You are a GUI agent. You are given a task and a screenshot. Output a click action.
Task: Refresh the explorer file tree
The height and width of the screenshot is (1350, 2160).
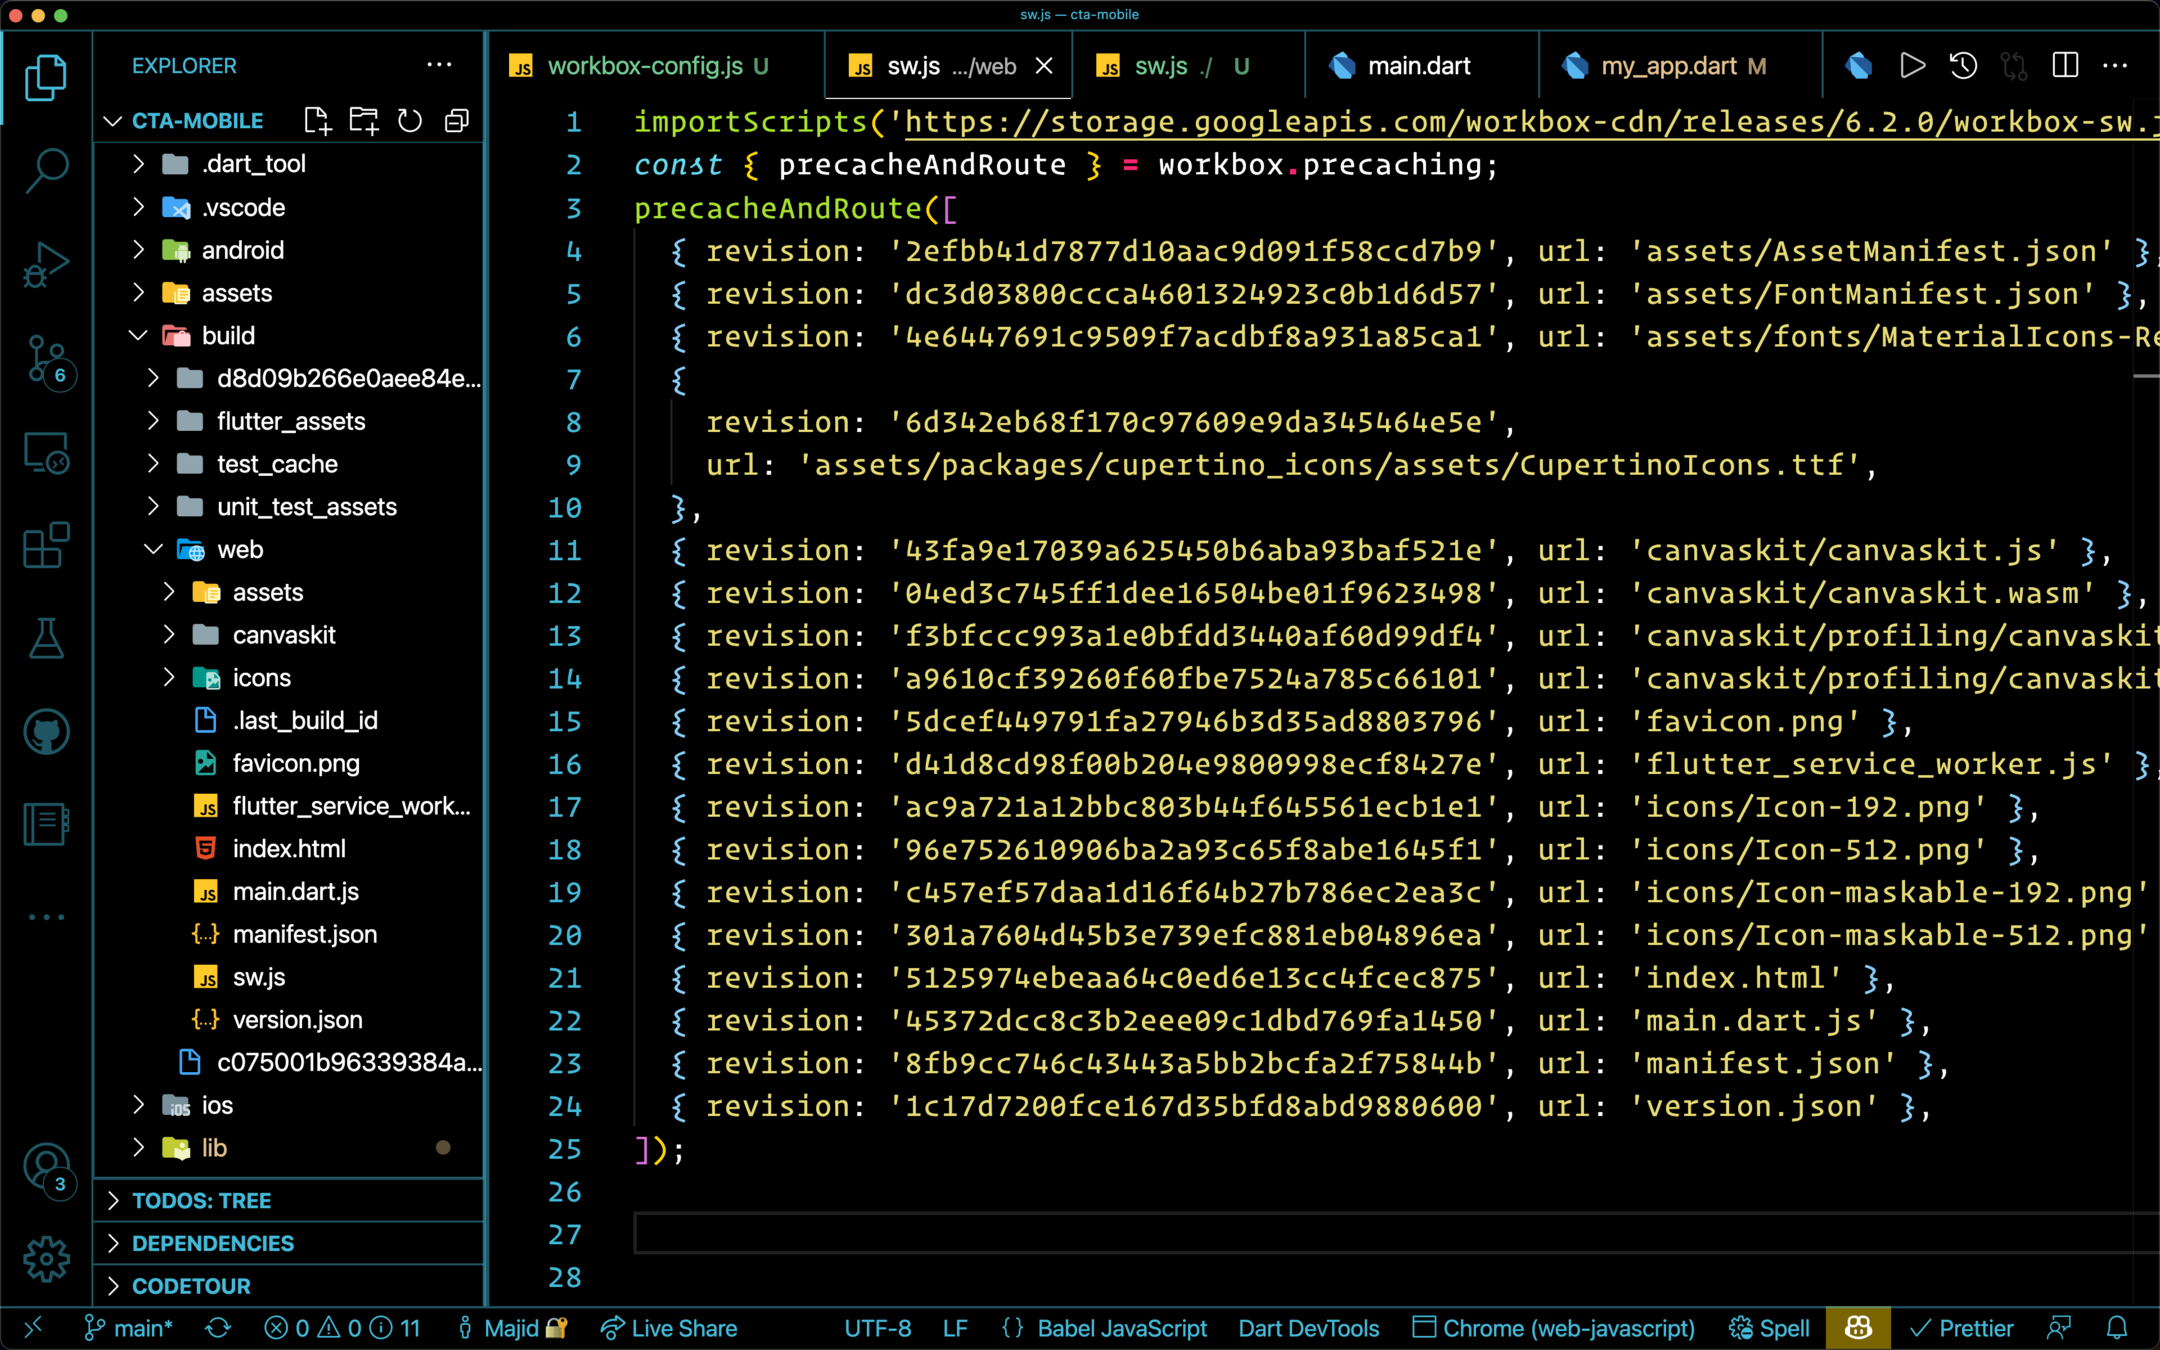pos(410,121)
